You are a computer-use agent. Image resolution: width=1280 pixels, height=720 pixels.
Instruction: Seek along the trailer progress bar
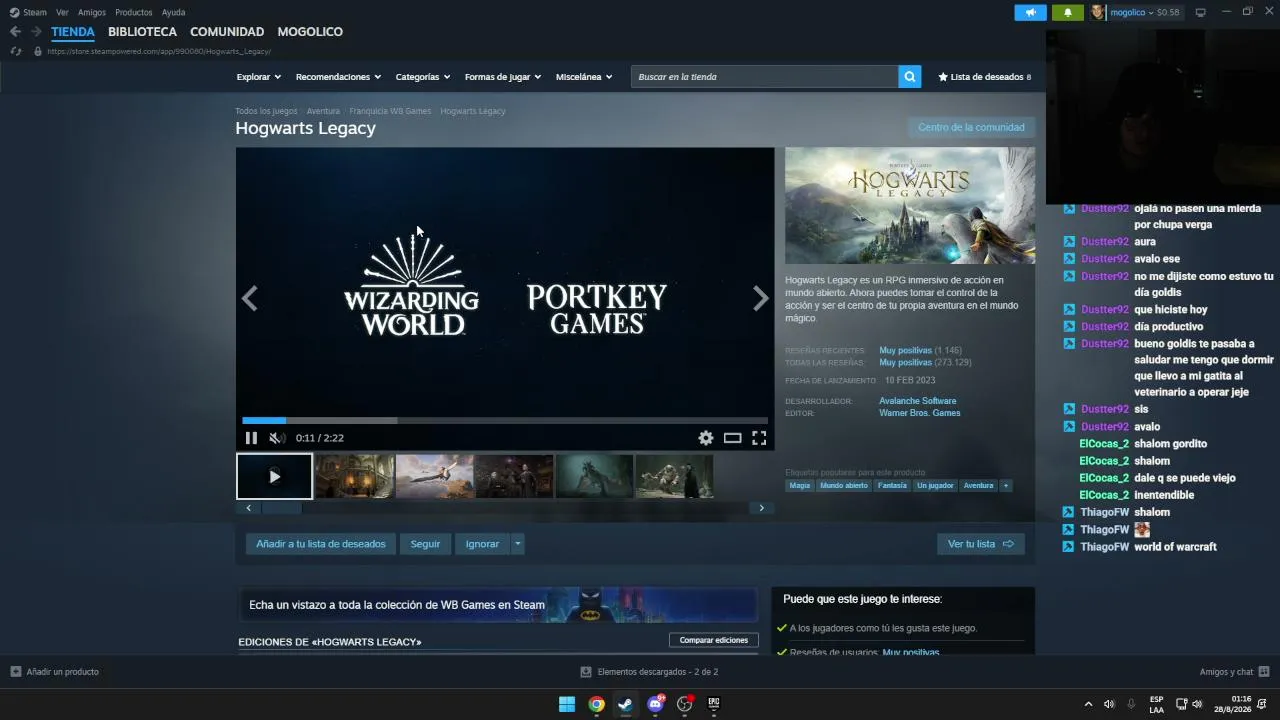[x=505, y=420]
